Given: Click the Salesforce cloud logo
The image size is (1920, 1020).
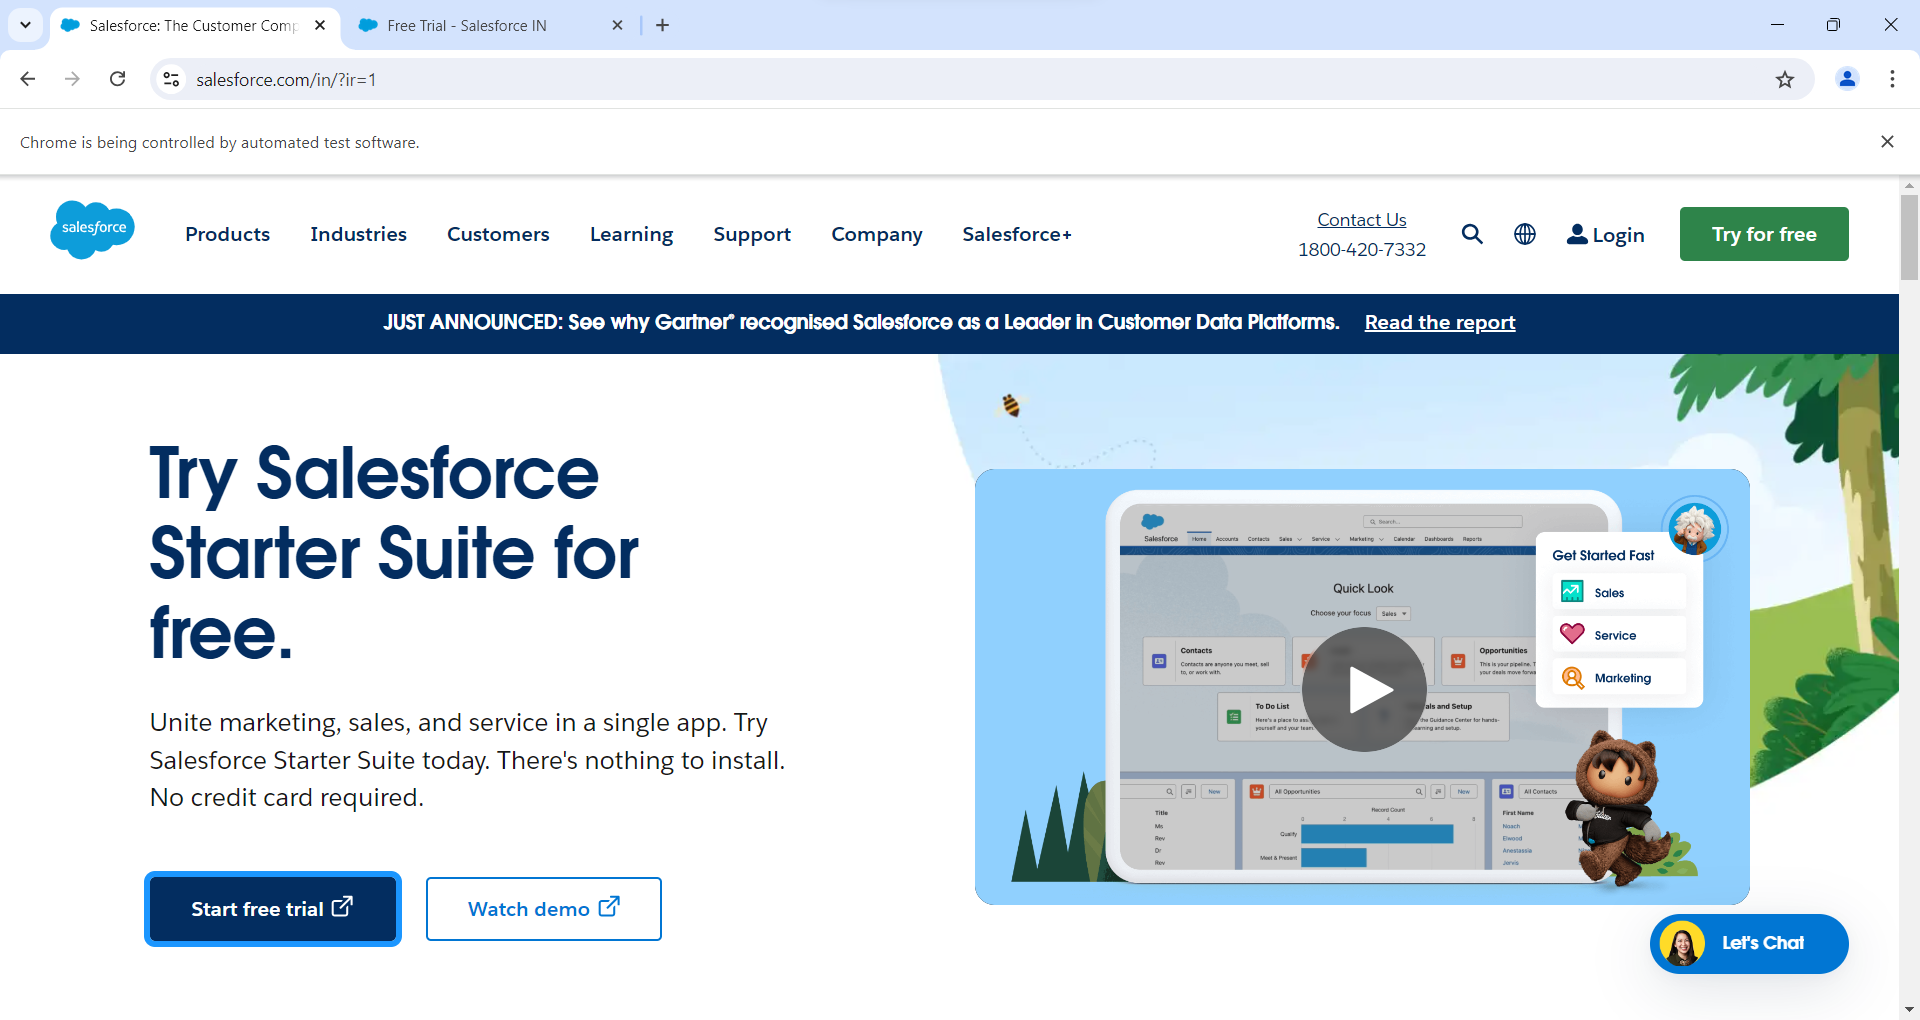Looking at the screenshot, I should click(x=92, y=230).
